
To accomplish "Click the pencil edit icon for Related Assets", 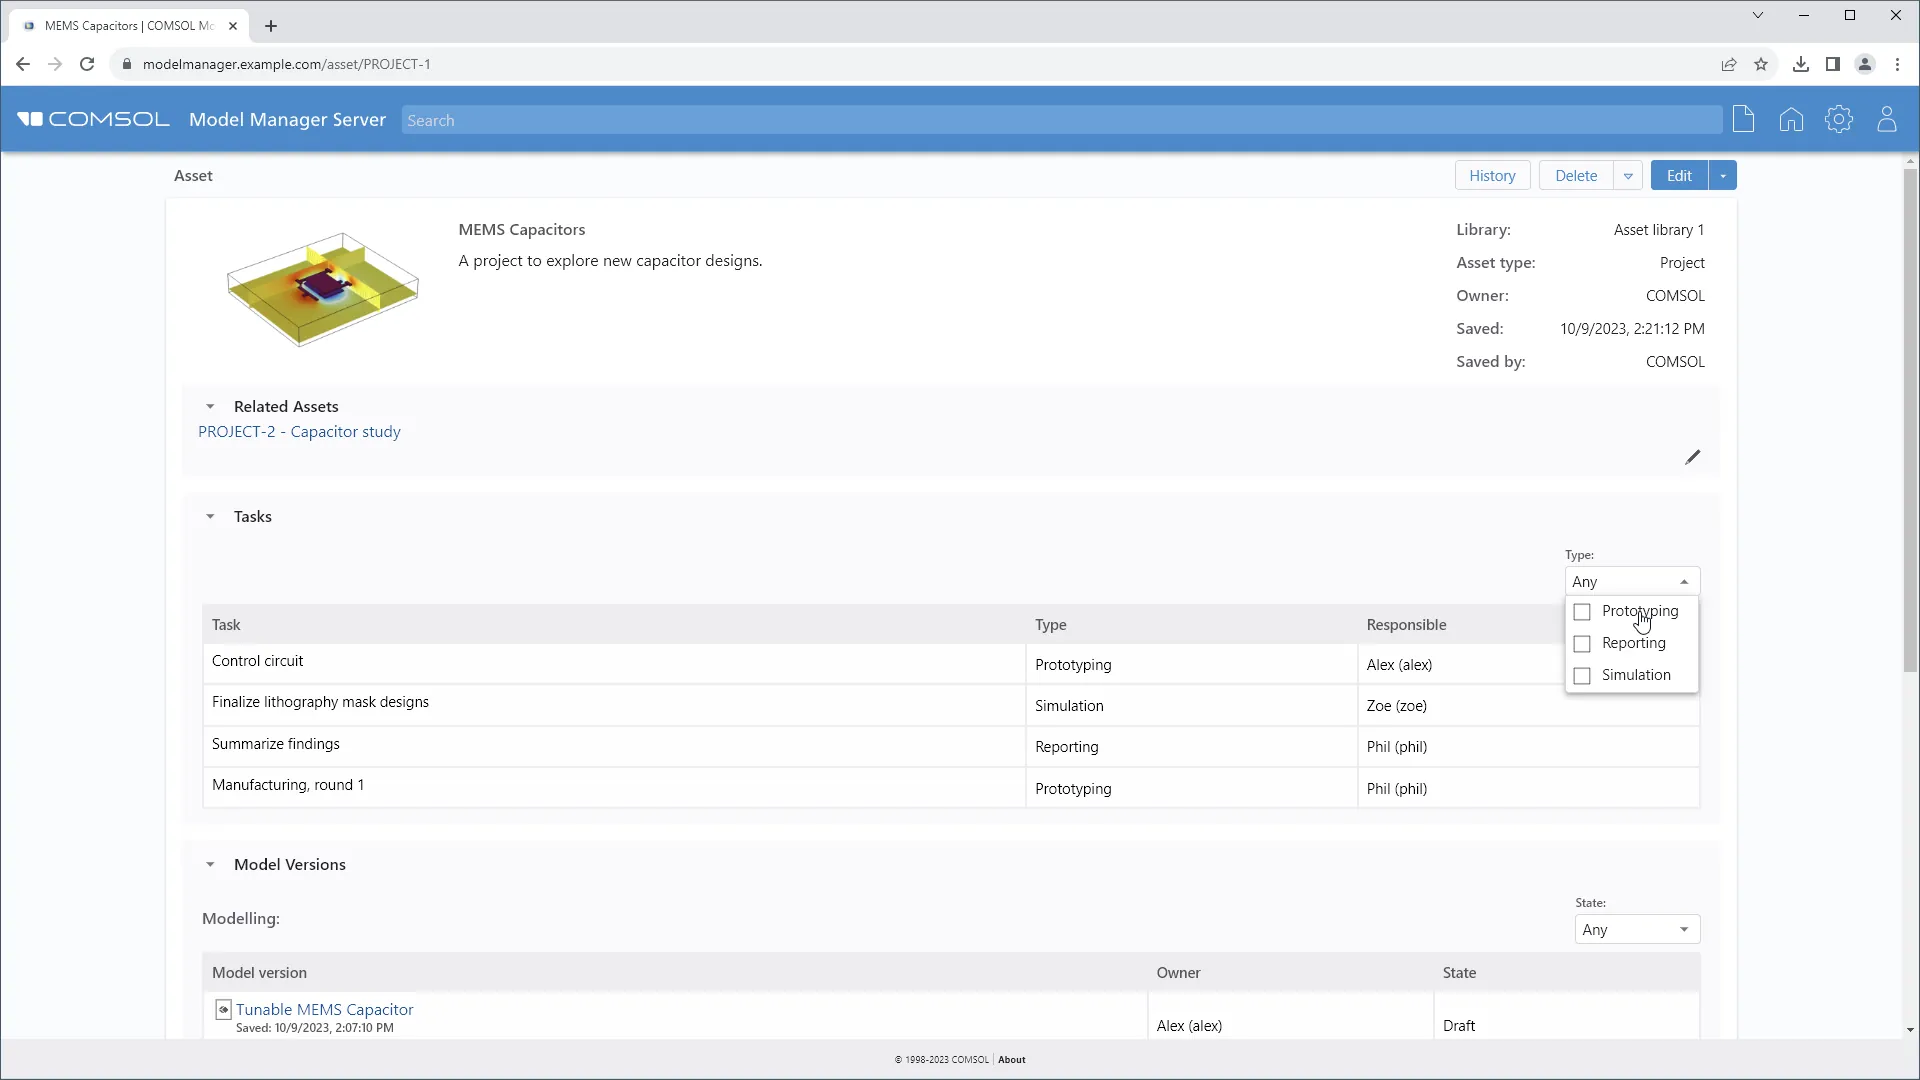I will click(x=1692, y=457).
